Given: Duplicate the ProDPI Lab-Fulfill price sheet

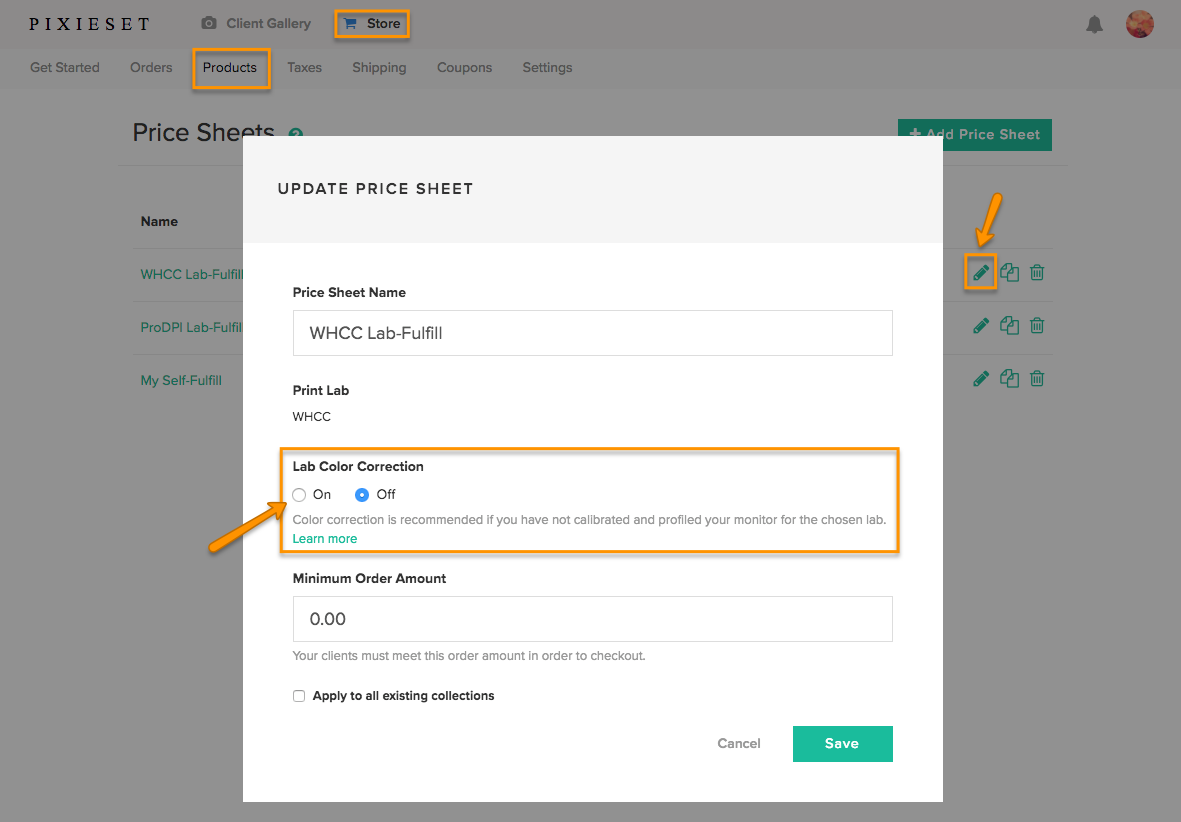Looking at the screenshot, I should 1009,325.
